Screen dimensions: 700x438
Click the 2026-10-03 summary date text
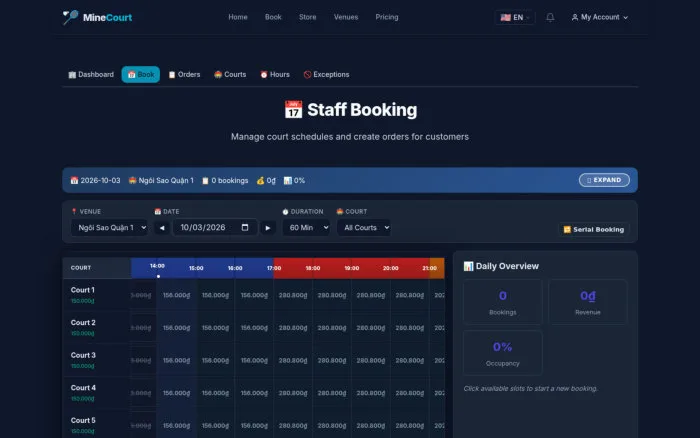coord(100,180)
